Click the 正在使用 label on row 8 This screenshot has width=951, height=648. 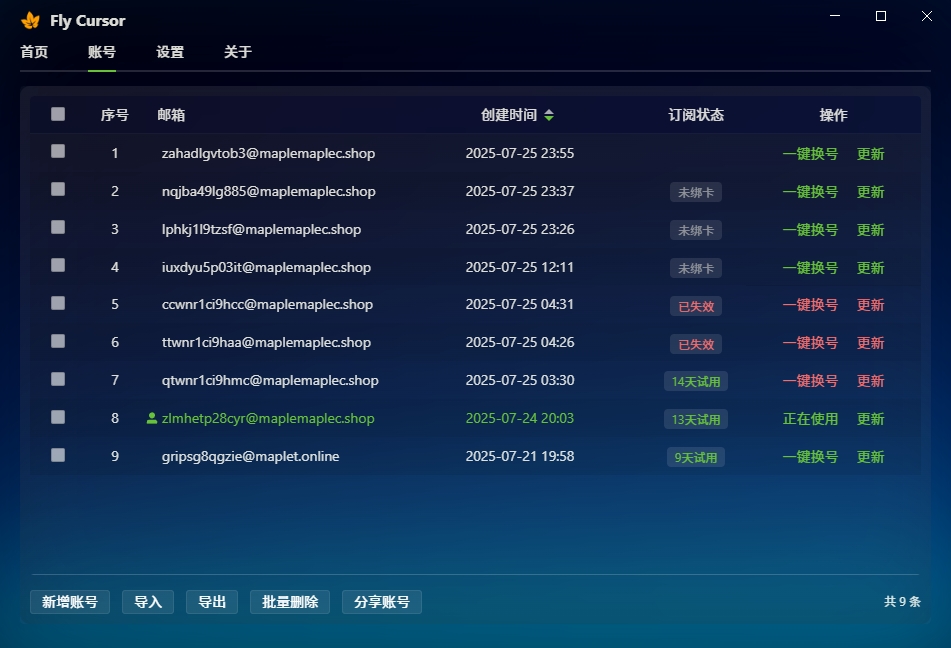pos(810,419)
